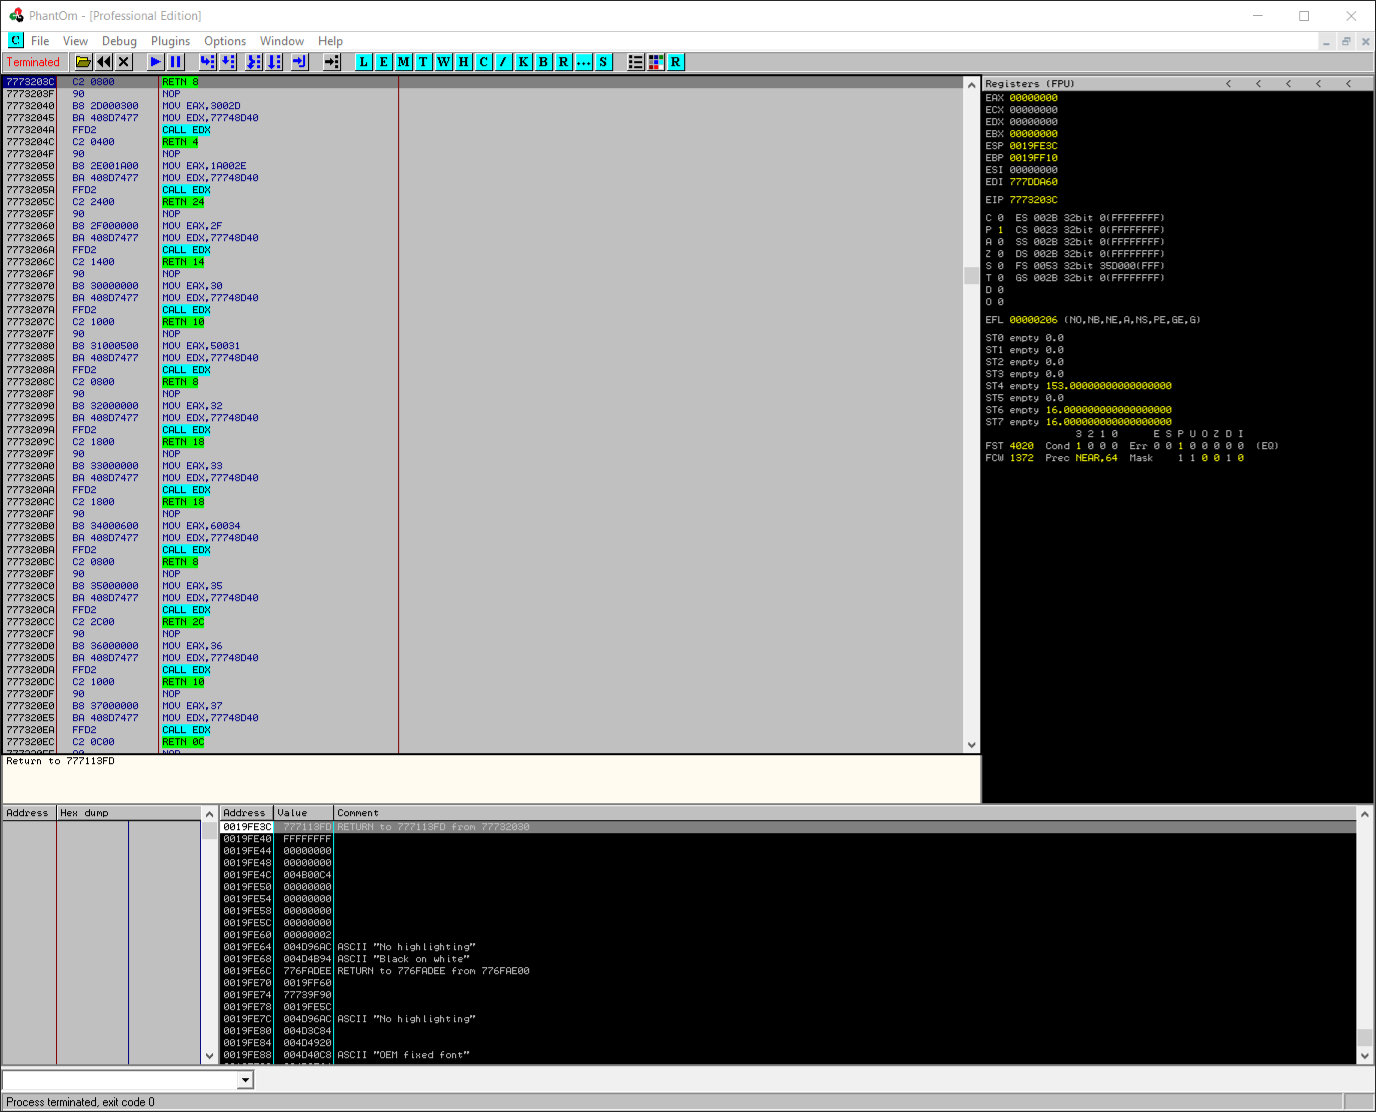Run the program with the play icon

point(156,62)
